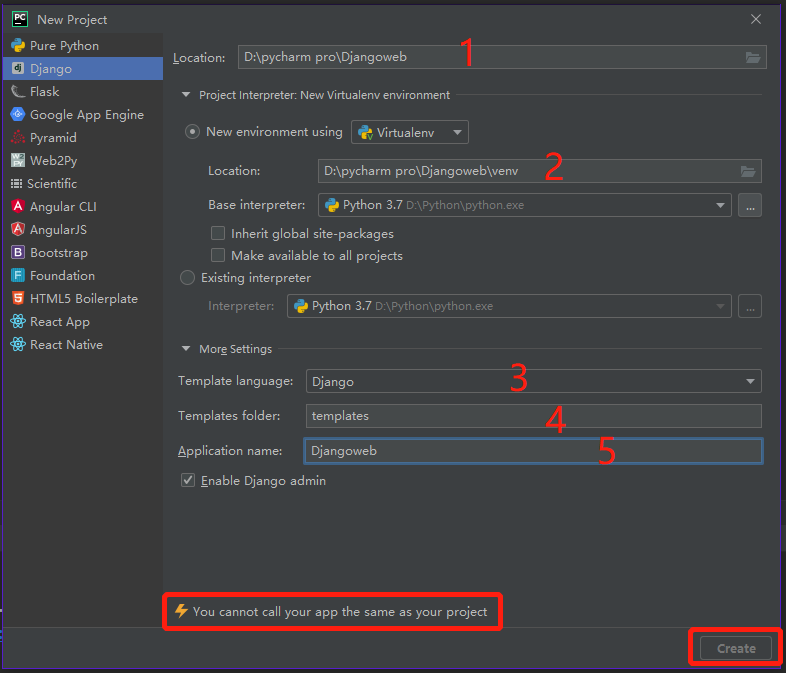Collapse More Settings section
Screen dimensions: 786x673
point(186,349)
